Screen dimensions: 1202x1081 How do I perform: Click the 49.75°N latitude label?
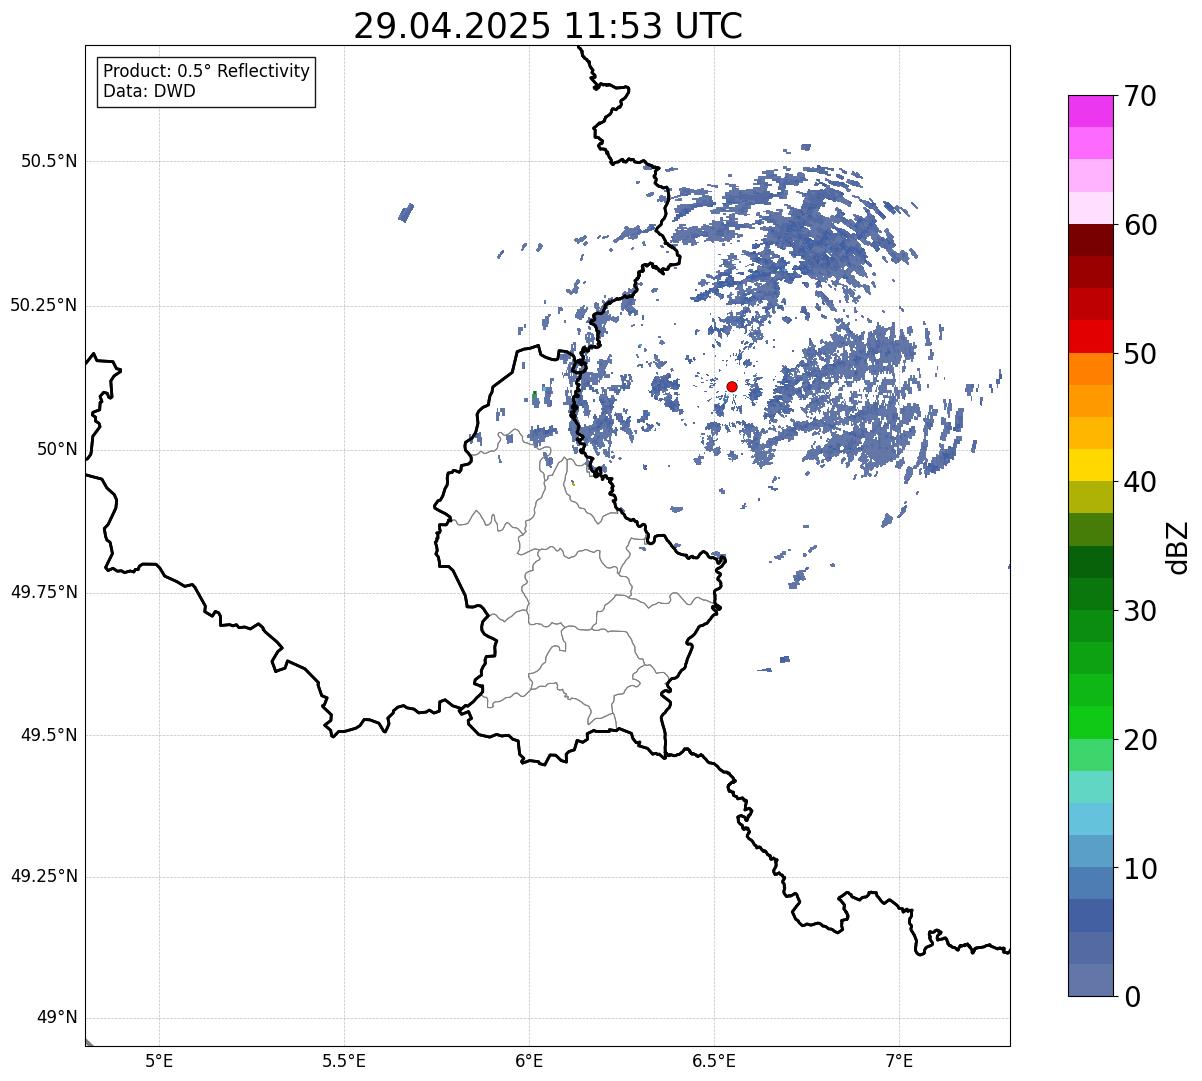[x=44, y=592]
